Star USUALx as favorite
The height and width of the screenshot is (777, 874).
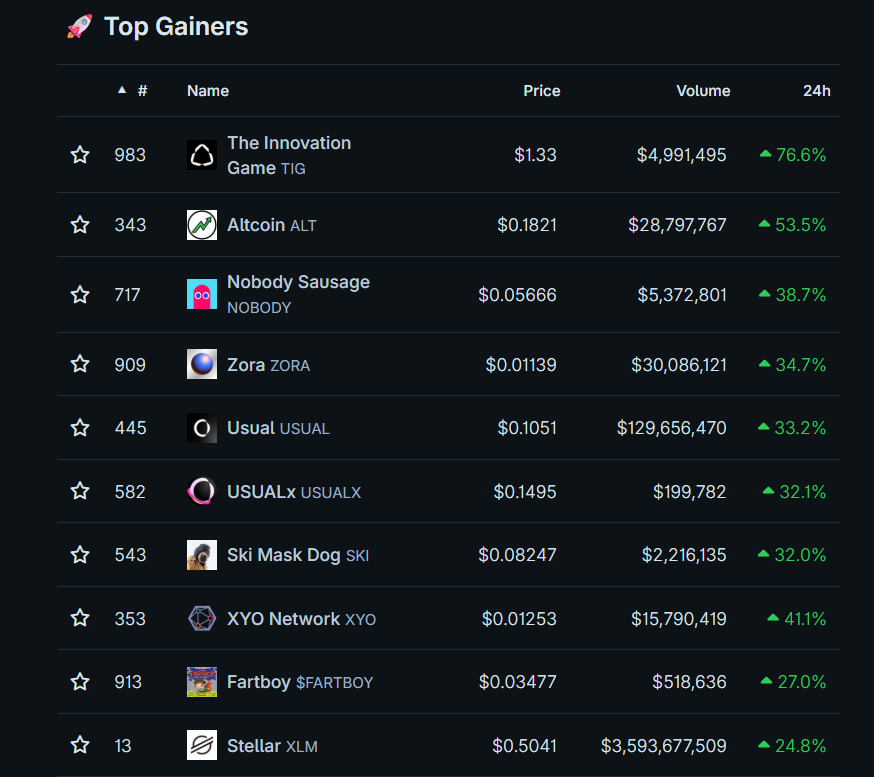pyautogui.click(x=80, y=491)
